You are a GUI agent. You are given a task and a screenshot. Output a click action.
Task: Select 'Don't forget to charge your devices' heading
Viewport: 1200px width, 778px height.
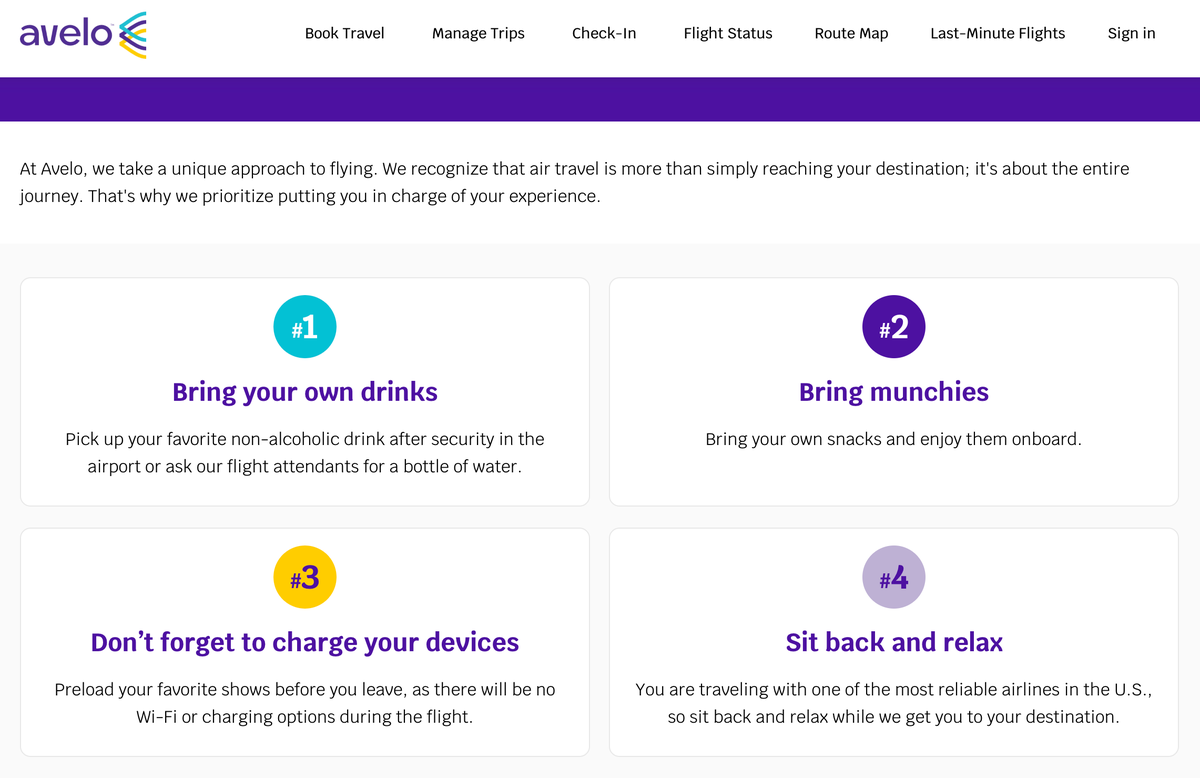point(305,641)
